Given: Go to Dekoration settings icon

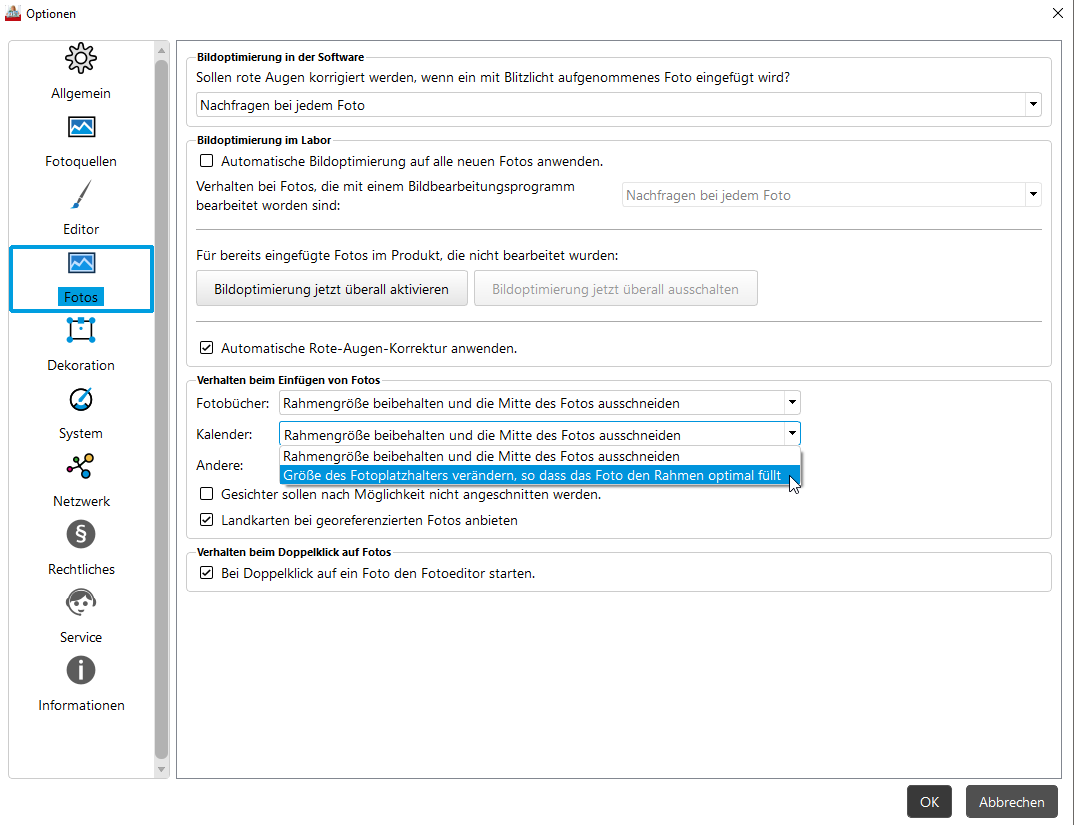Looking at the screenshot, I should (x=81, y=331).
